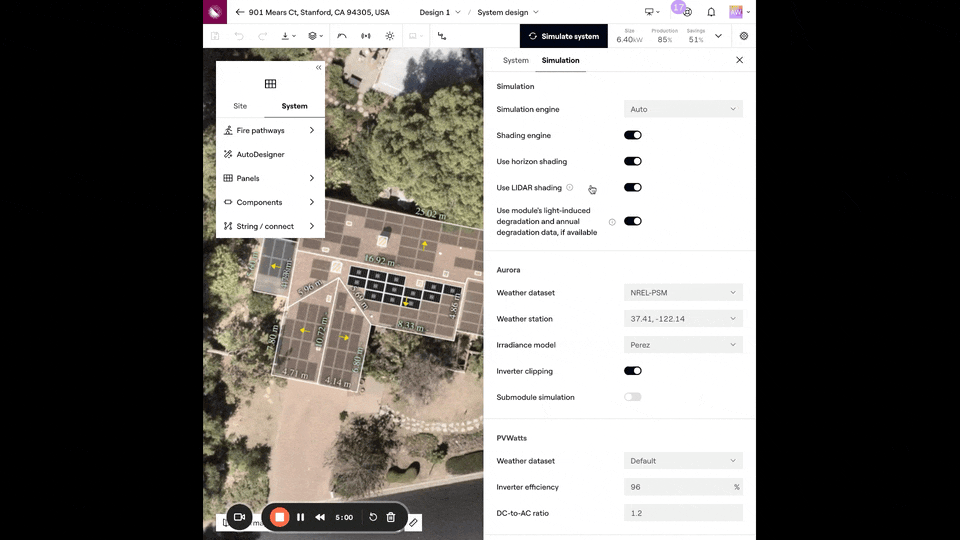Undo the last design action
The image size is (960, 540).
click(239, 36)
